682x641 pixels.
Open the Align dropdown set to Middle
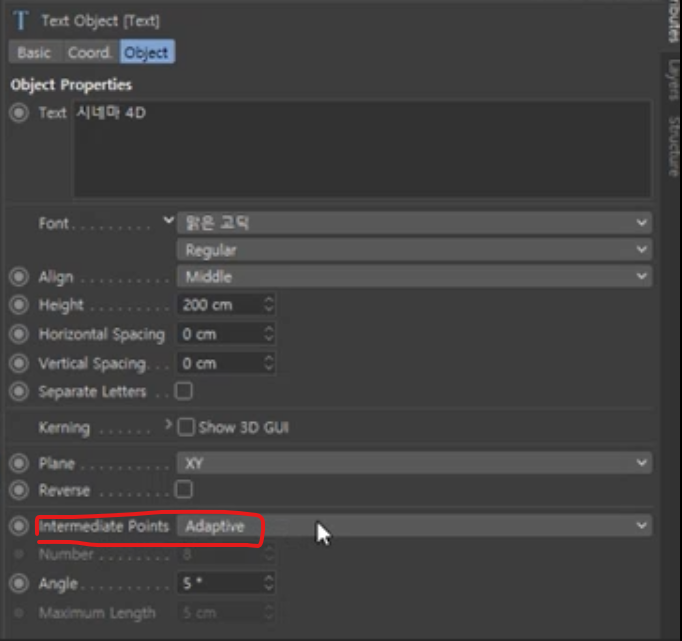pos(414,277)
